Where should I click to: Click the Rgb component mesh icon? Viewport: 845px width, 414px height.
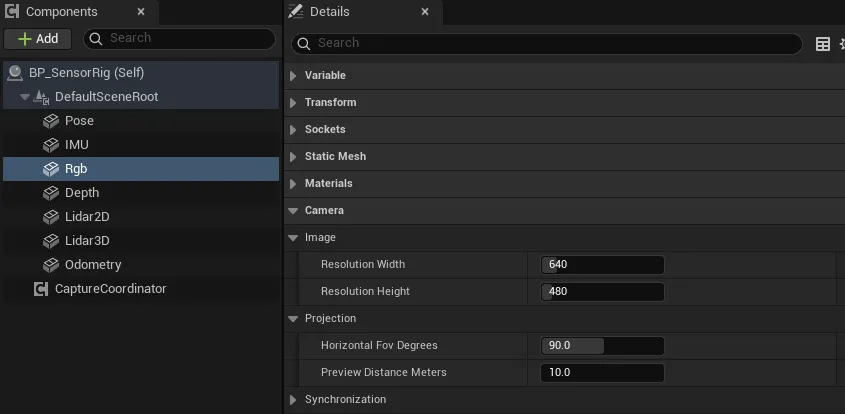pos(51,169)
